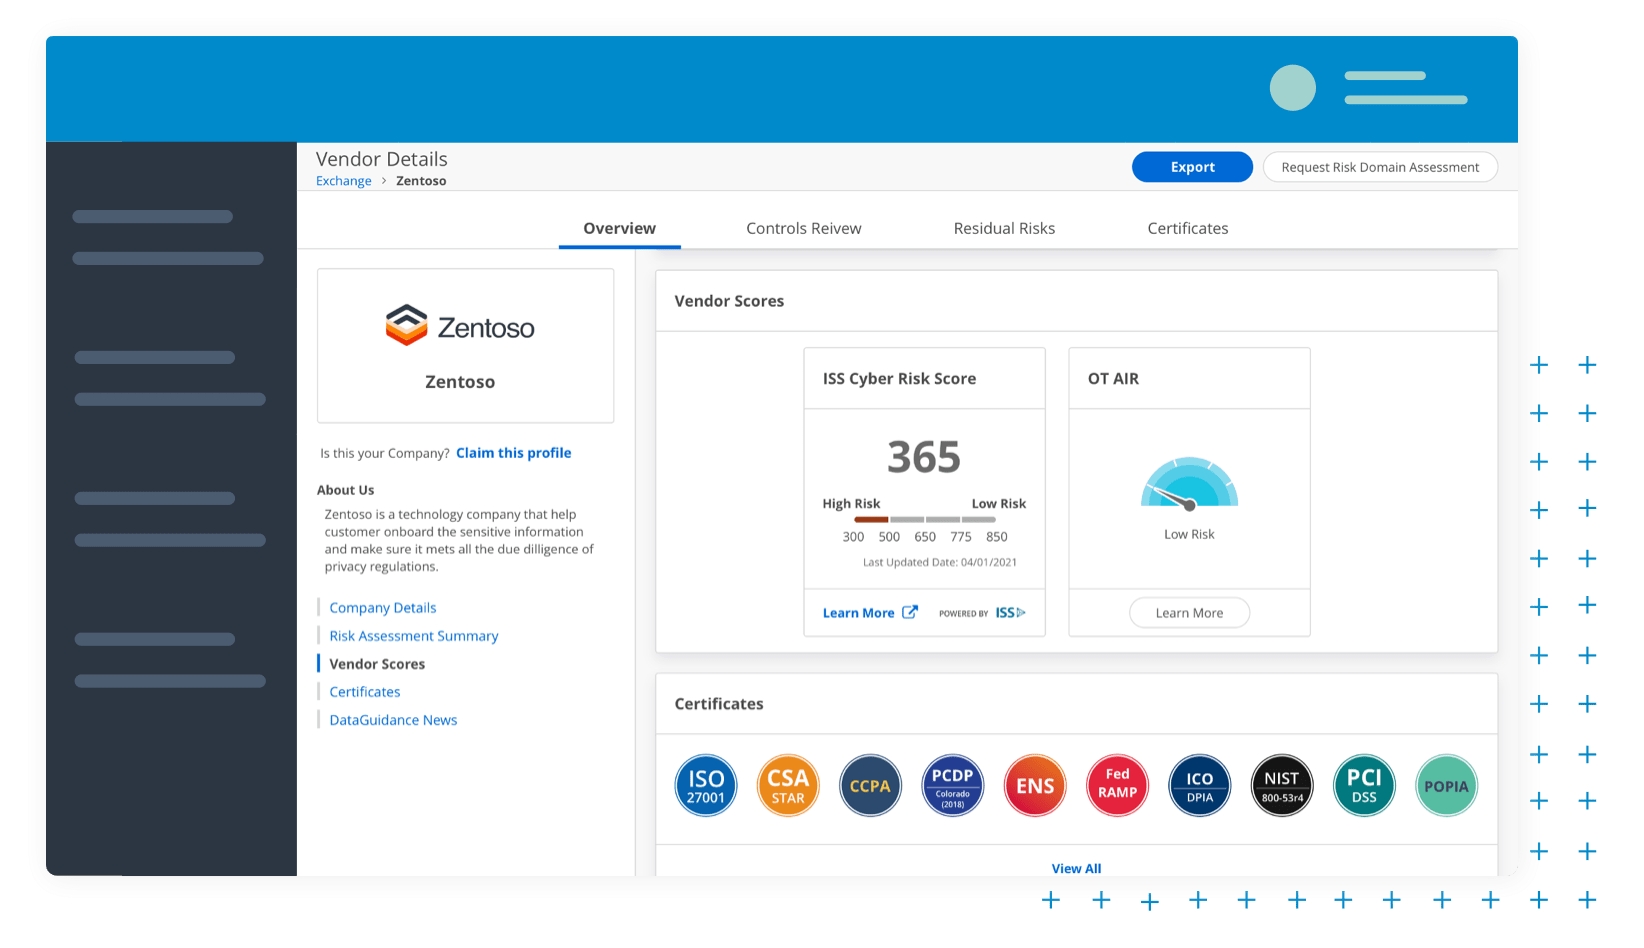Switch to the Certificates tab
This screenshot has height=948, width=1644.
[1188, 228]
